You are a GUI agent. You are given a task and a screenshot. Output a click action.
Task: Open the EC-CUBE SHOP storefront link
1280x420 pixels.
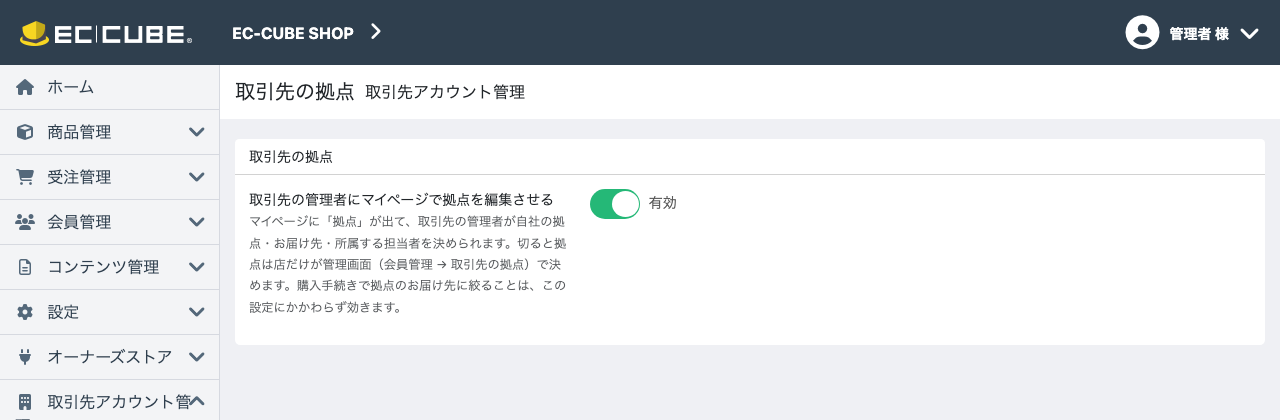tap(293, 33)
